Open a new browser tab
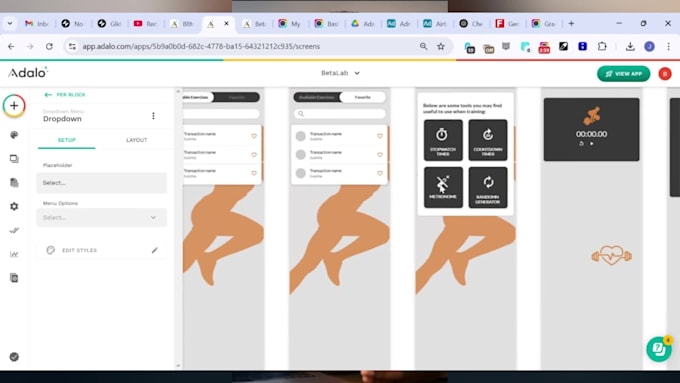680x383 pixels. pos(571,24)
